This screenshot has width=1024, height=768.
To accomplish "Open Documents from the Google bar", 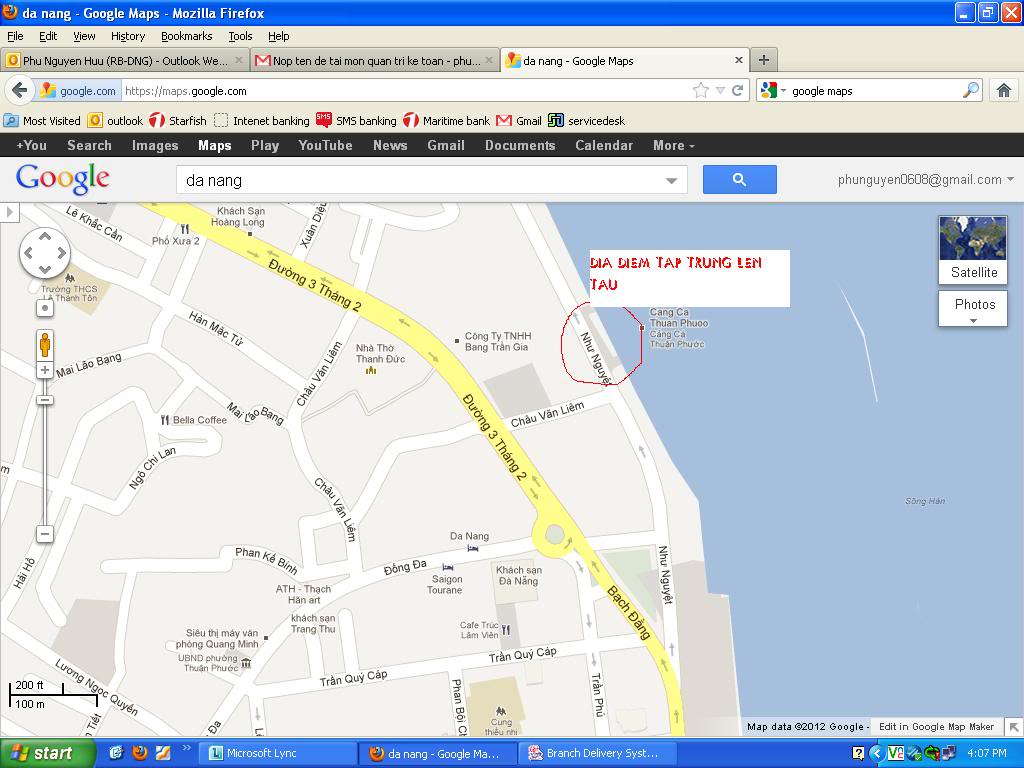I will [519, 145].
